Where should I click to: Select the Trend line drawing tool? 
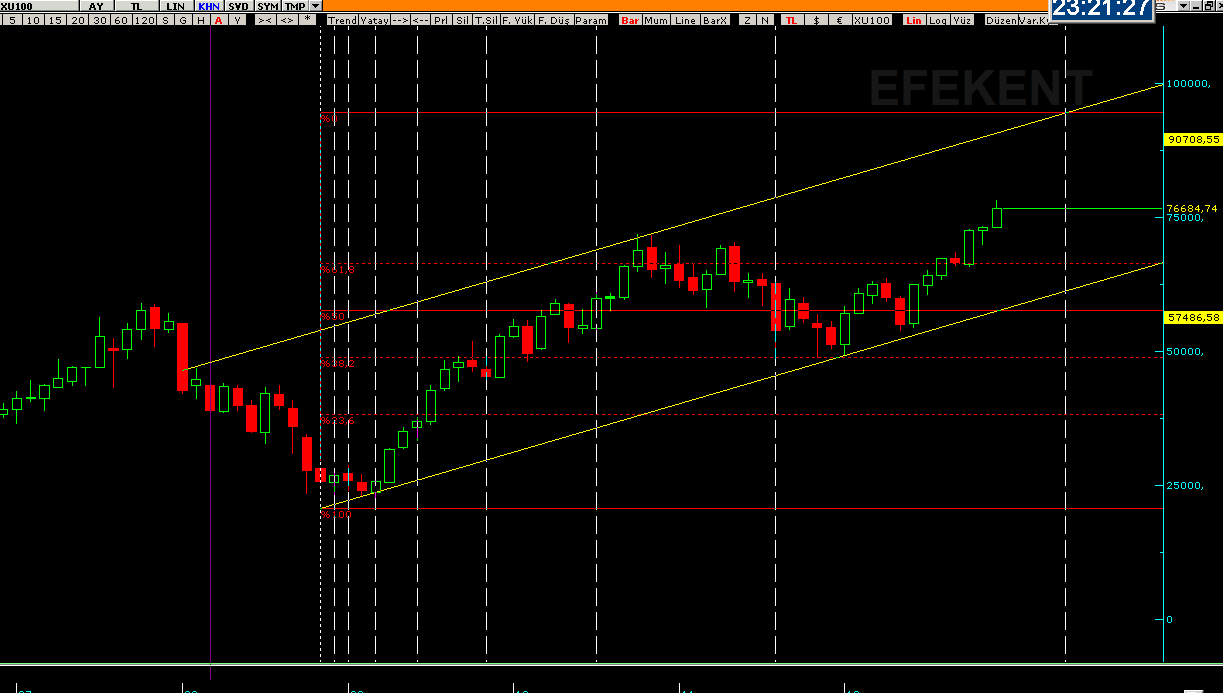pos(341,20)
